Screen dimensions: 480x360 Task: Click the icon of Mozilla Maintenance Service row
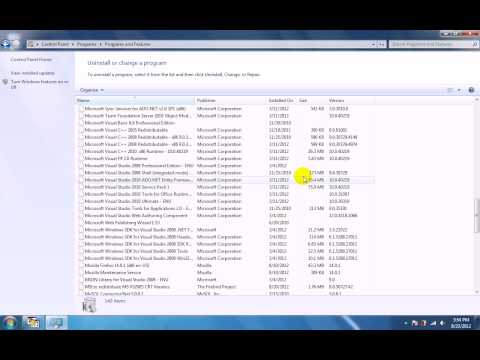[81, 272]
